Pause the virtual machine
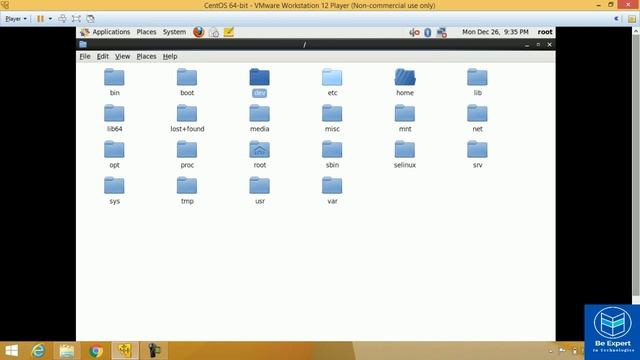The image size is (640, 360). point(40,19)
